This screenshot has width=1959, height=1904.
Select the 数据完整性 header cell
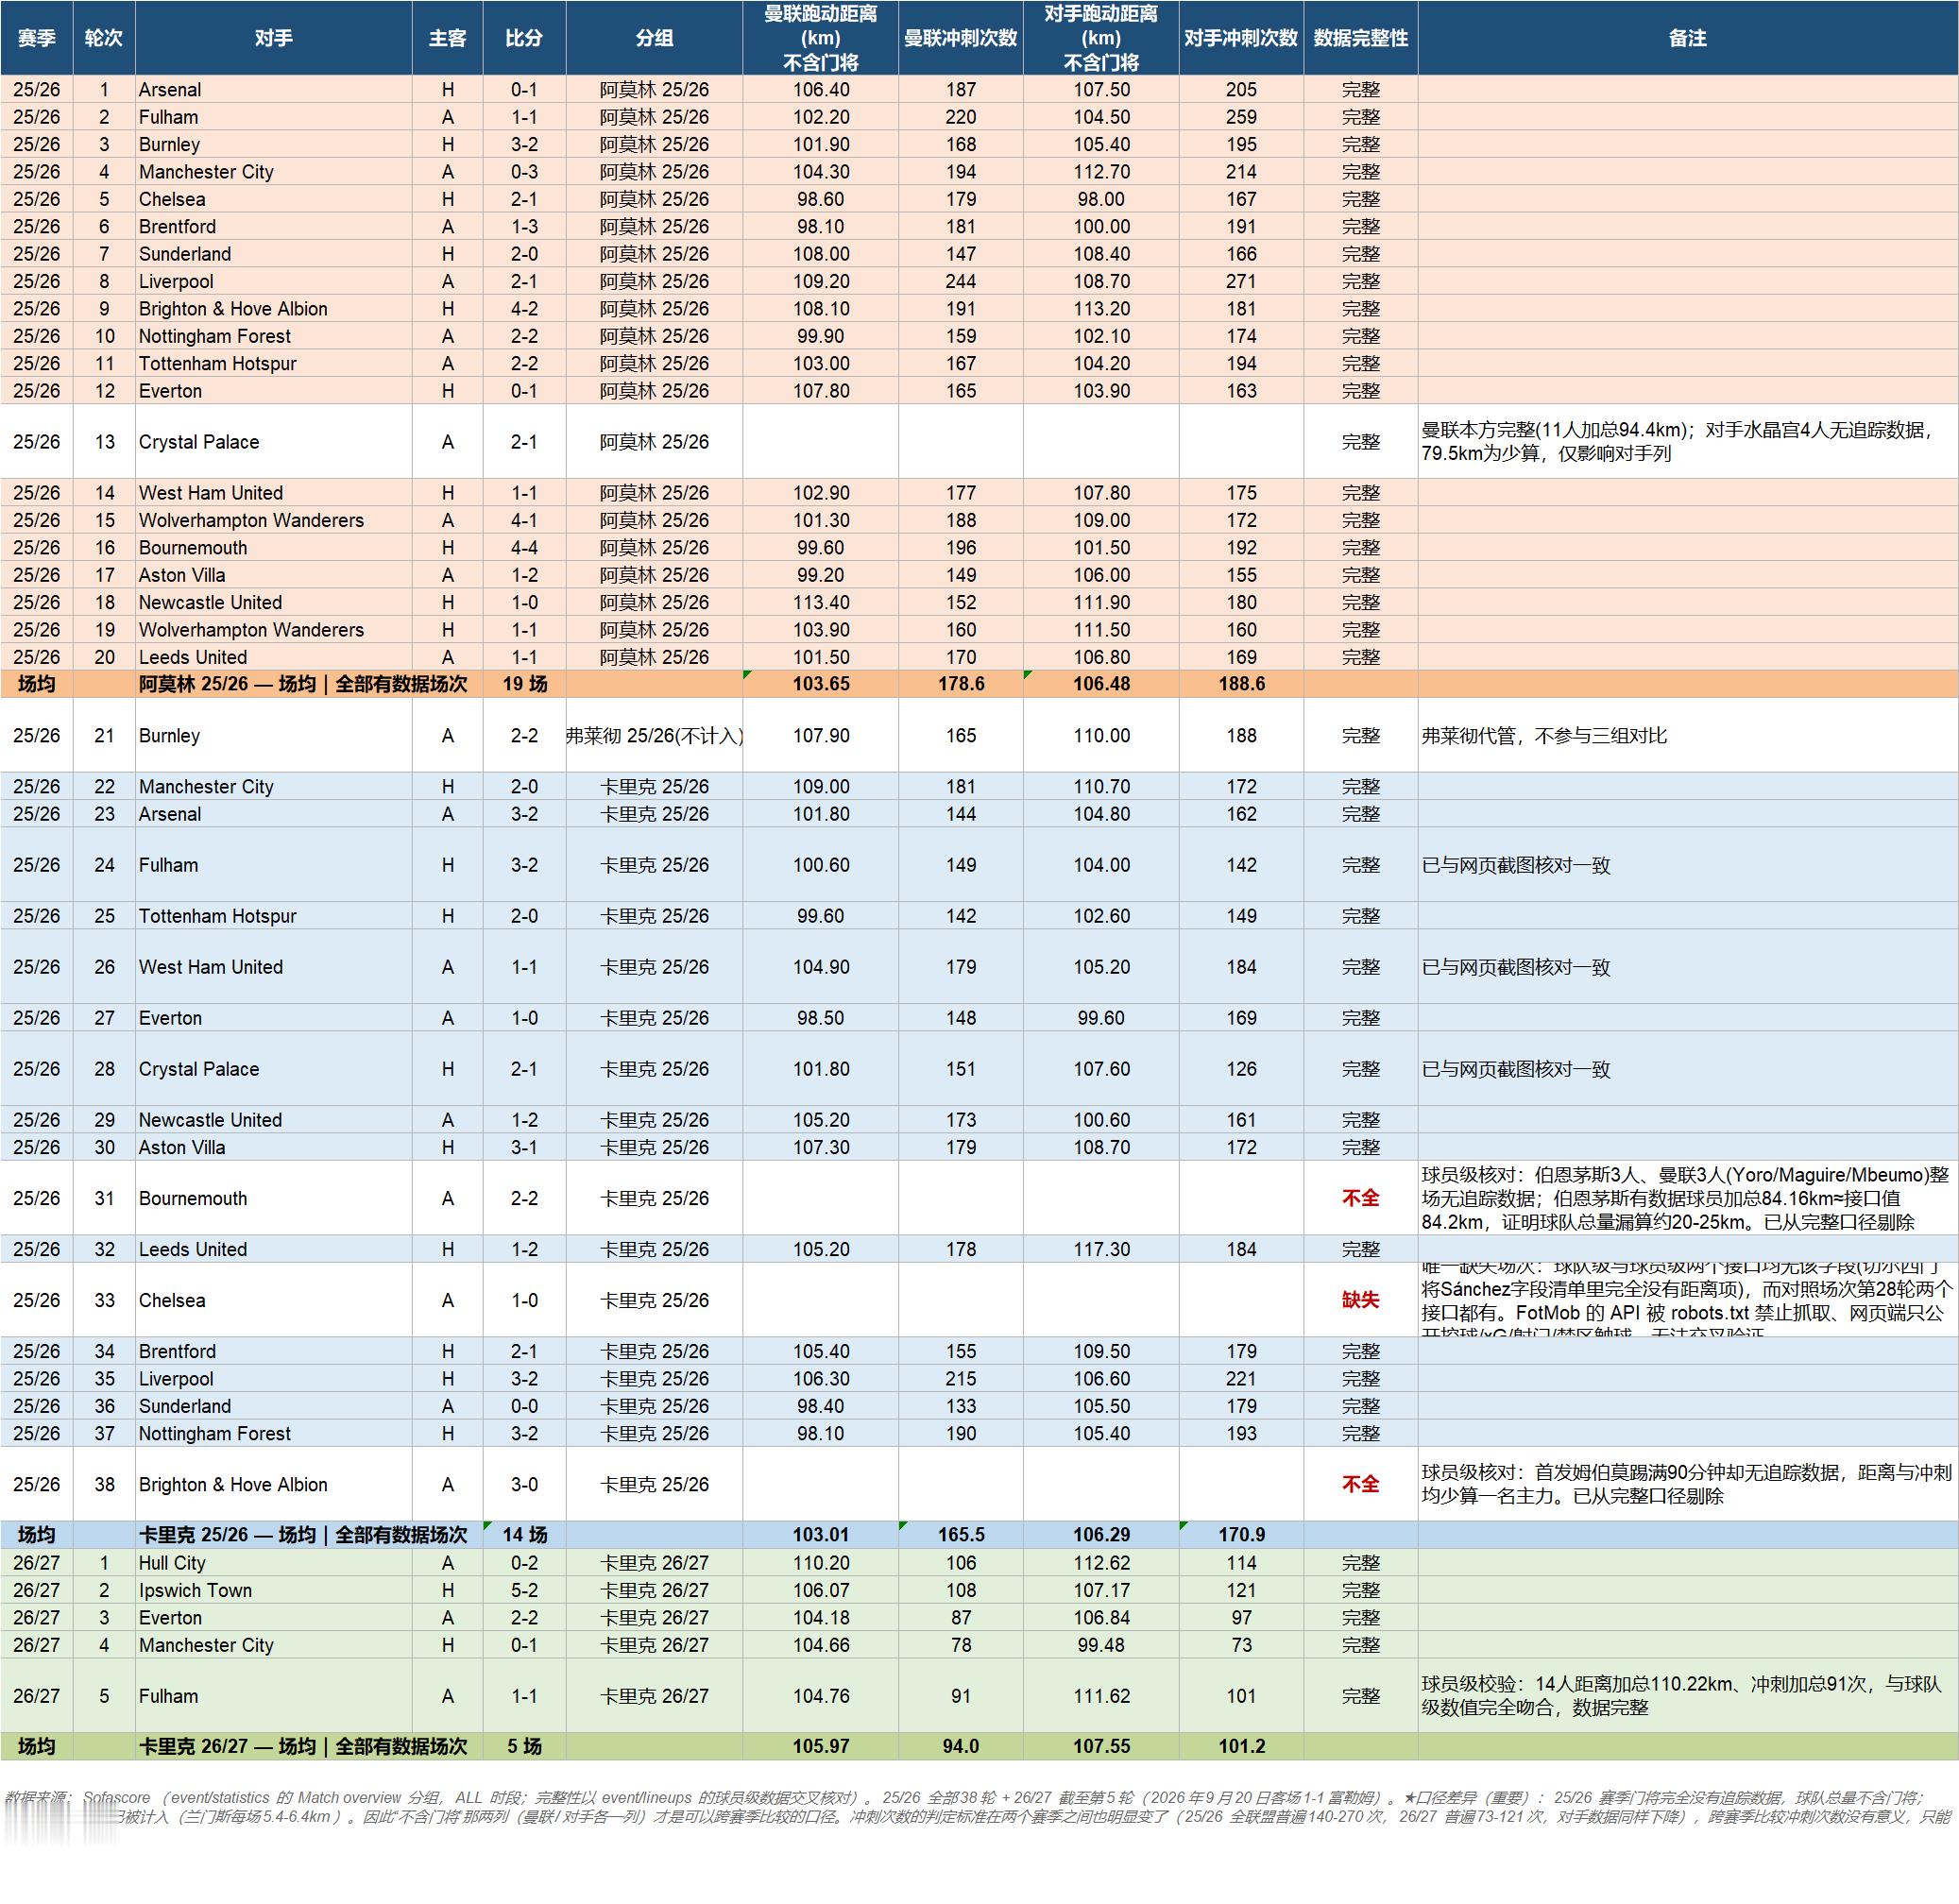pyautogui.click(x=1360, y=38)
